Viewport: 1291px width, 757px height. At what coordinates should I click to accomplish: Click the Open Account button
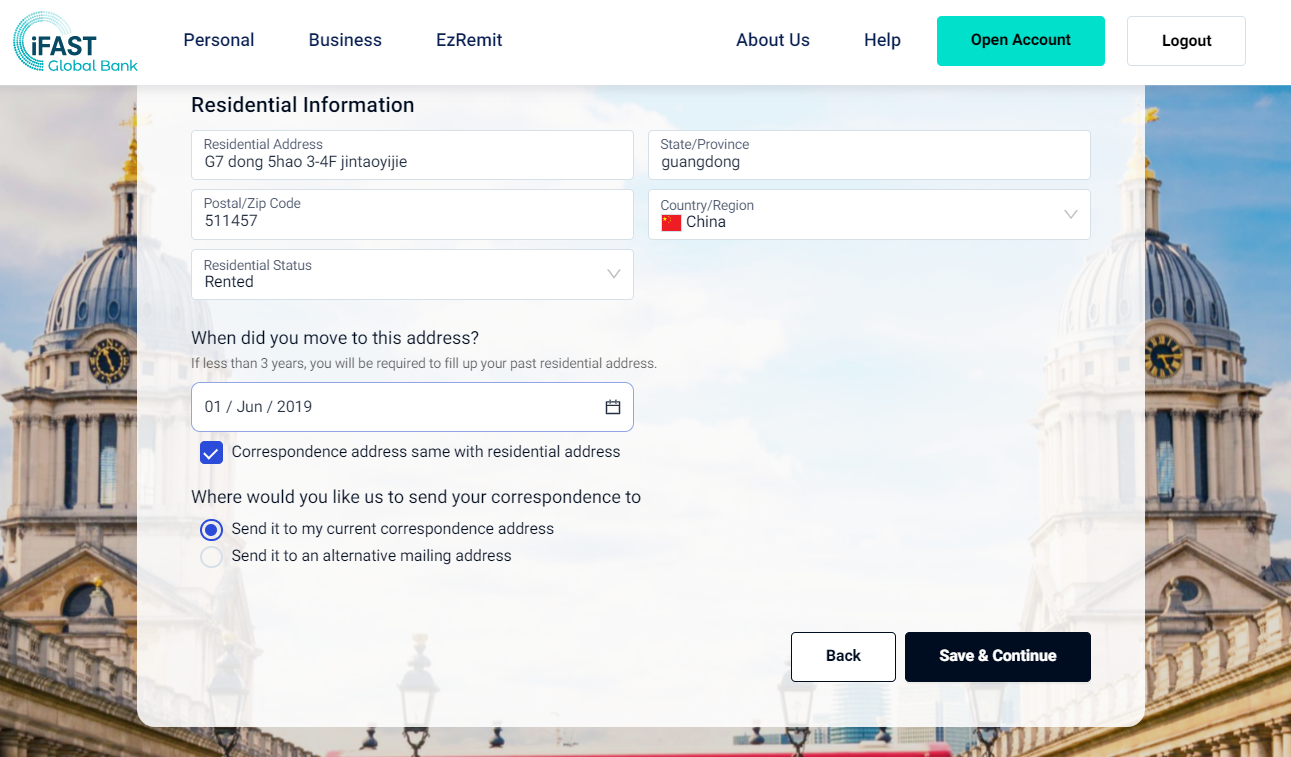coord(1020,41)
